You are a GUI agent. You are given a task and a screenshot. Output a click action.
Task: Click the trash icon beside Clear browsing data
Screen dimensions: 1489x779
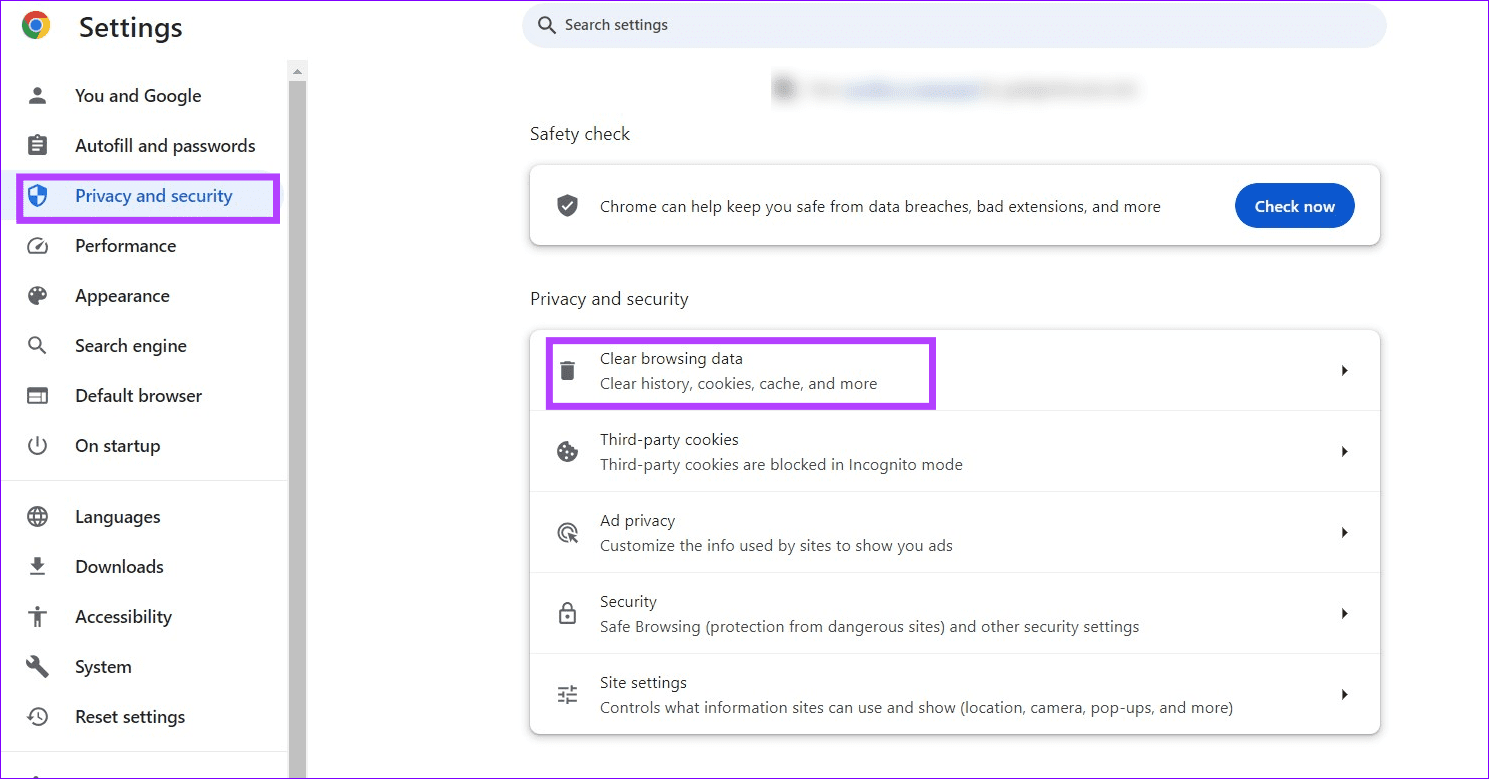coord(567,370)
